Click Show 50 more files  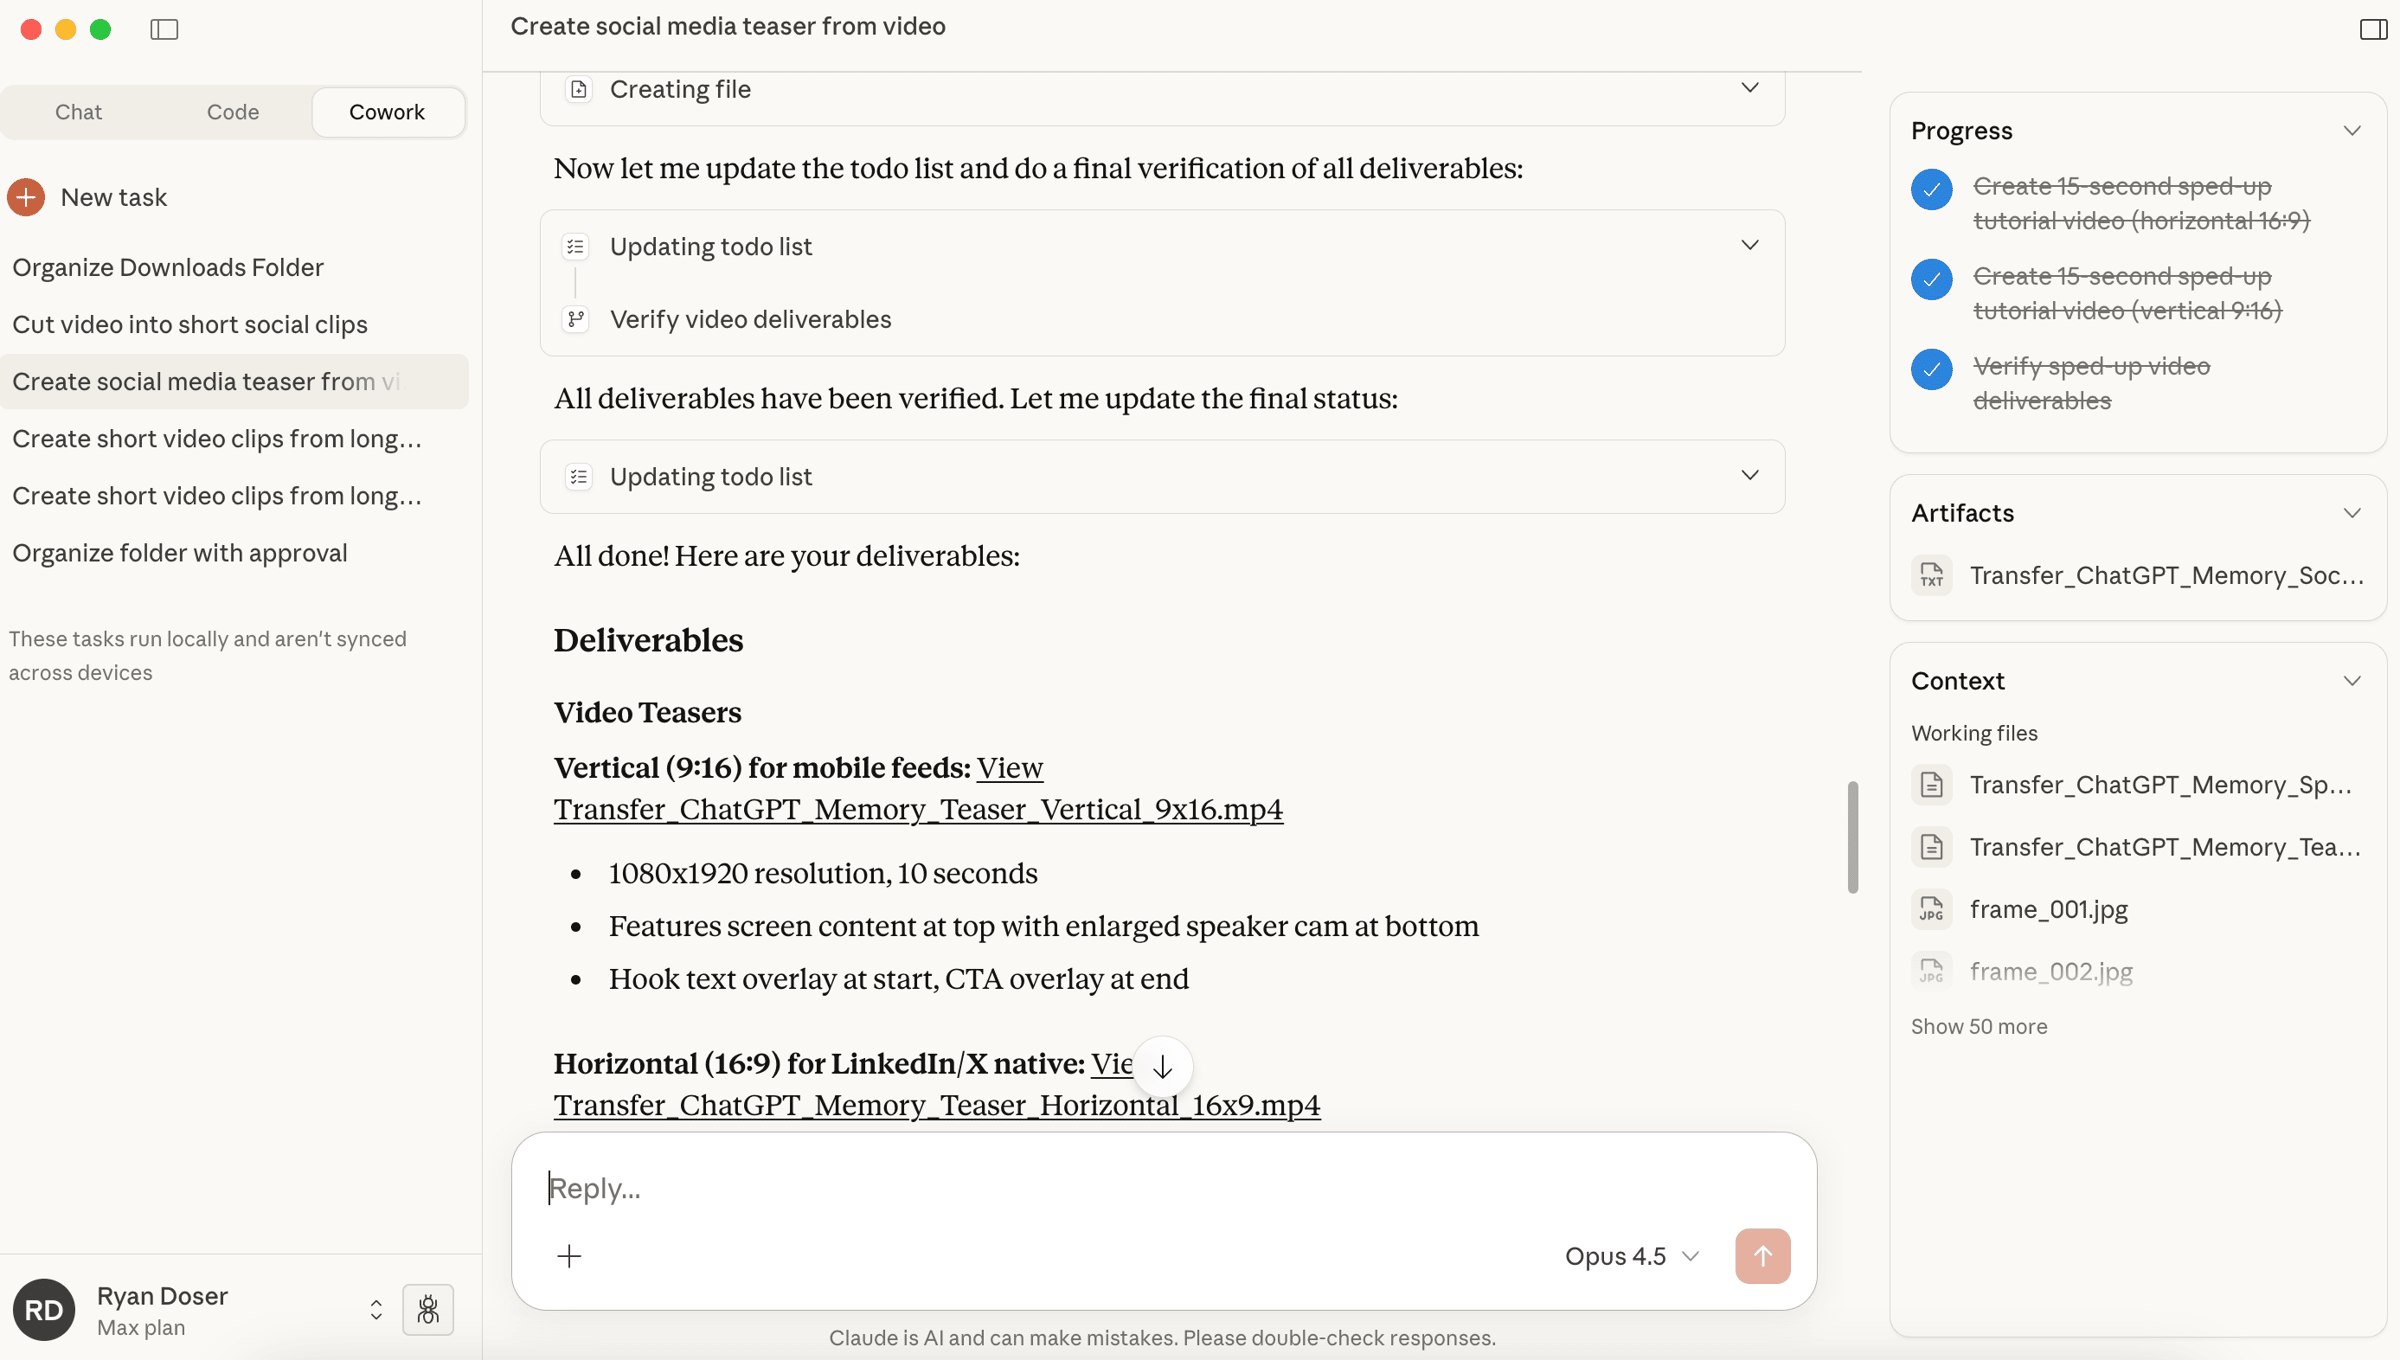coord(1978,1026)
